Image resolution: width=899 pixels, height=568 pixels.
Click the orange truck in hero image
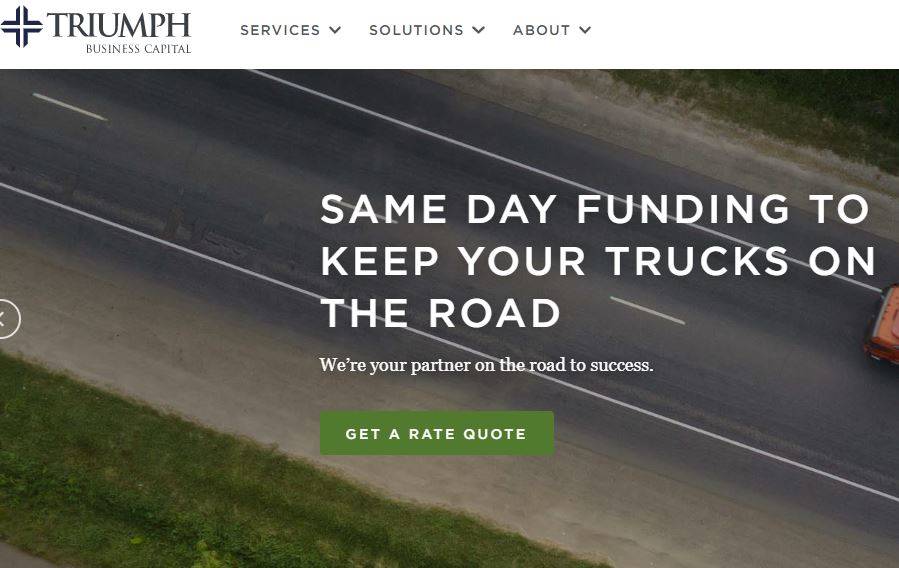click(x=883, y=324)
